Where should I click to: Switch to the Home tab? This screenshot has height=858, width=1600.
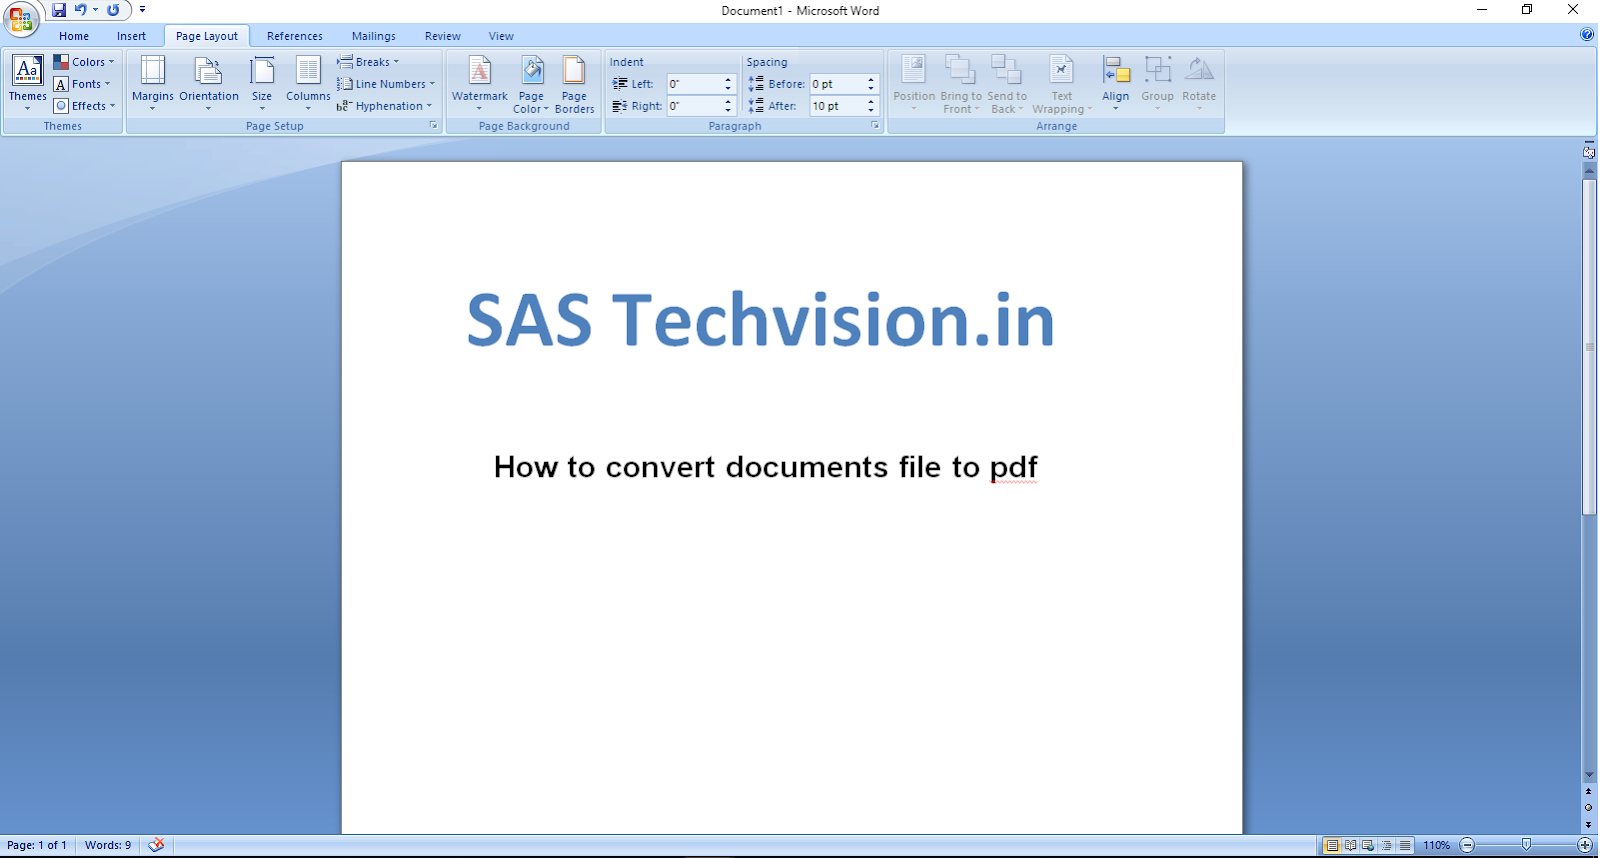click(x=74, y=36)
